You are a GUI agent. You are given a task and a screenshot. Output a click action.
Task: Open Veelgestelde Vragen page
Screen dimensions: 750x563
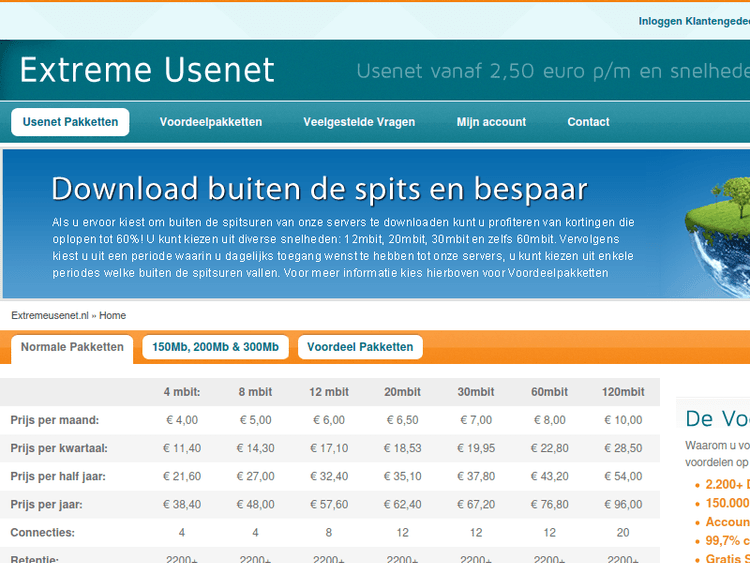359,122
